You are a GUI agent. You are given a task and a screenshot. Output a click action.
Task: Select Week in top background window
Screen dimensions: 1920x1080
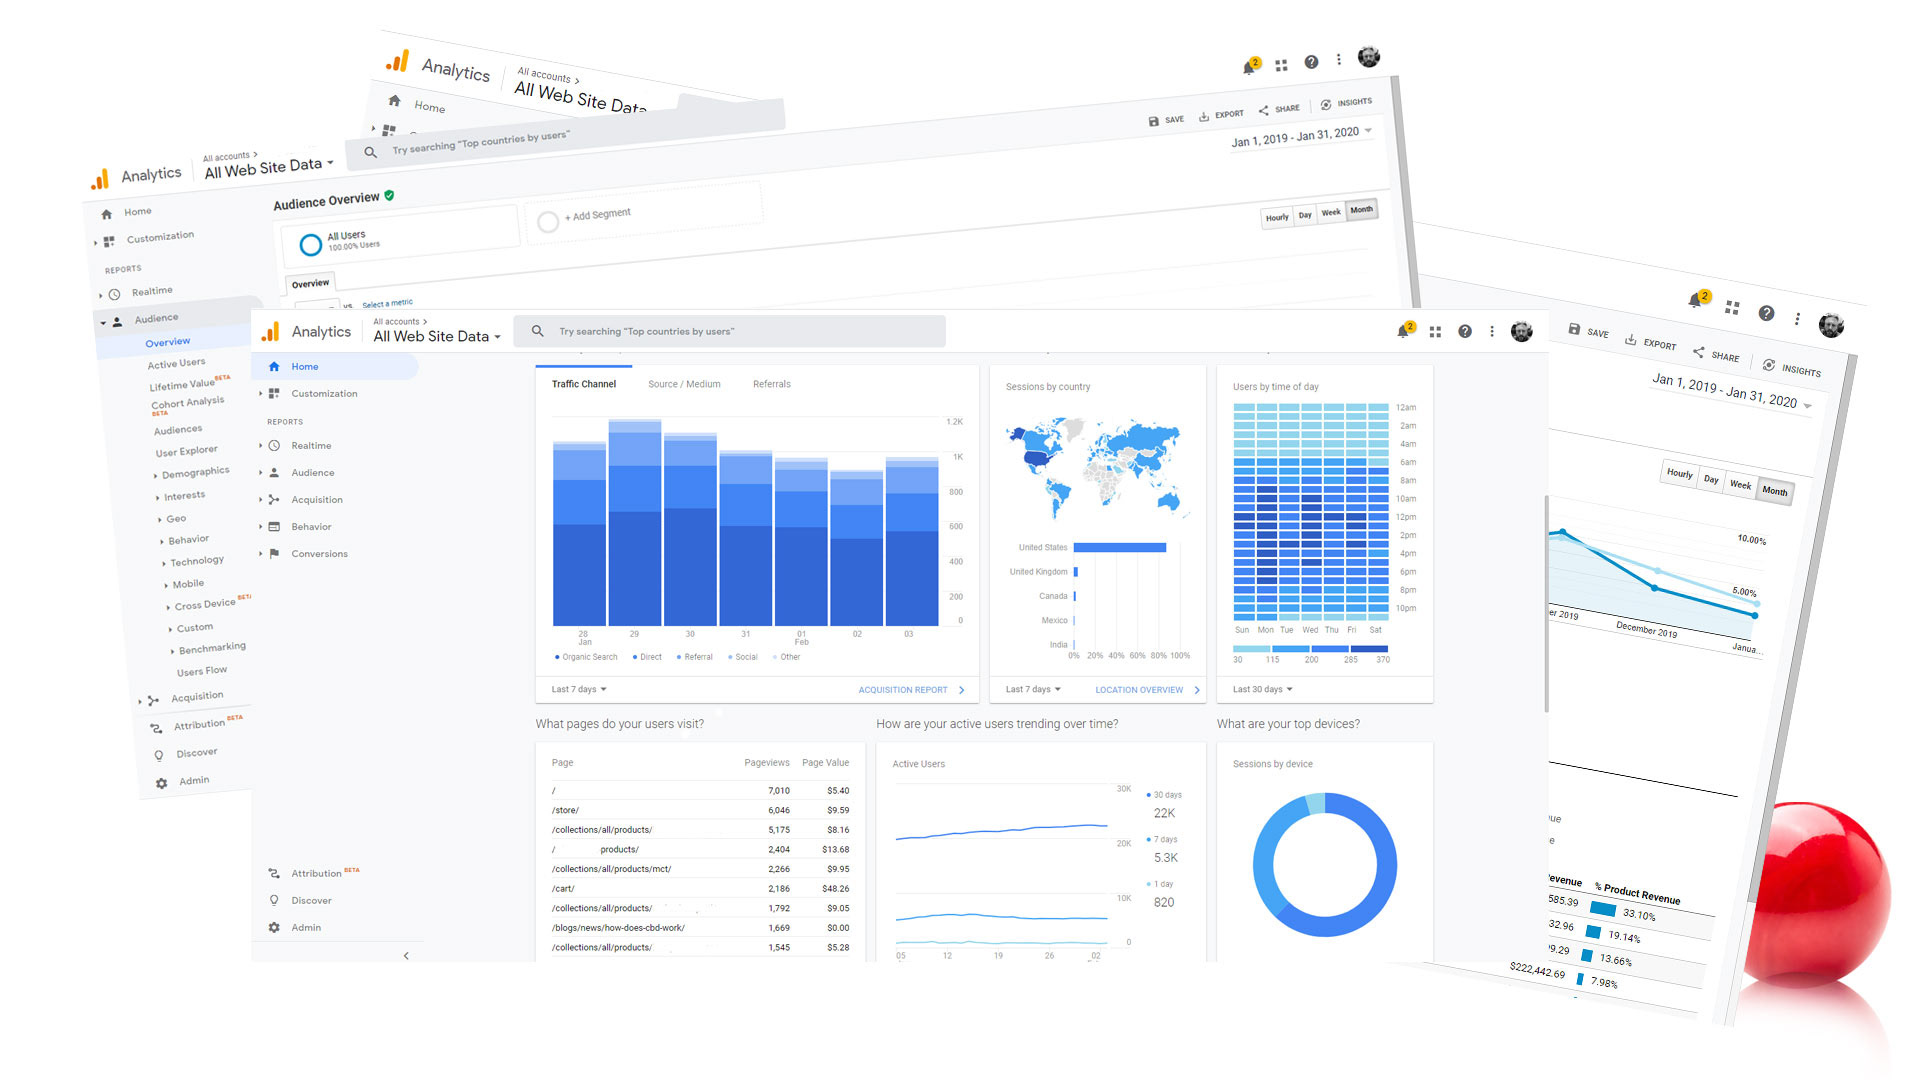tap(1331, 213)
